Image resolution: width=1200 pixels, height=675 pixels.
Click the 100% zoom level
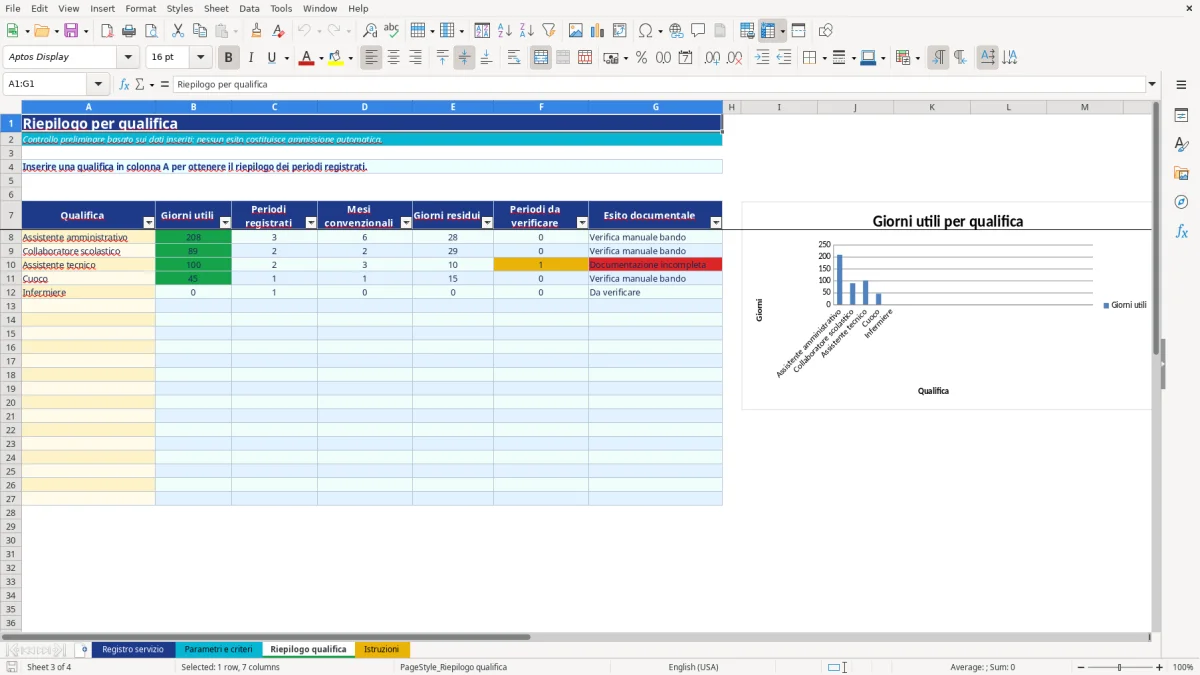(x=1182, y=667)
